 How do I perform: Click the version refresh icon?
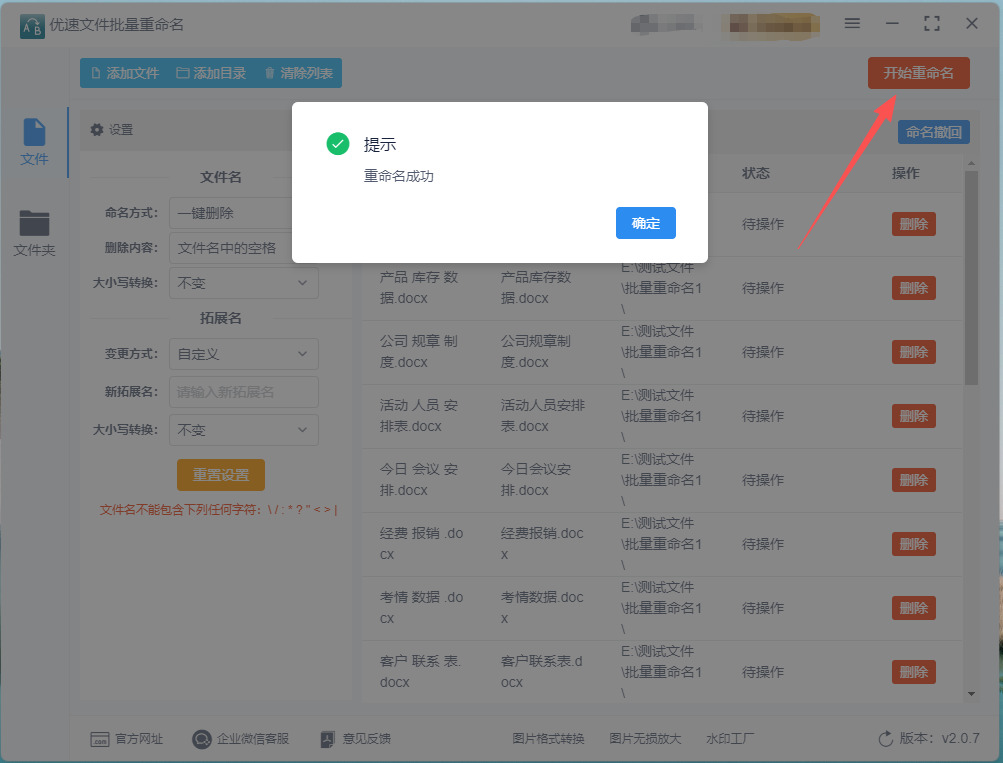click(885, 739)
